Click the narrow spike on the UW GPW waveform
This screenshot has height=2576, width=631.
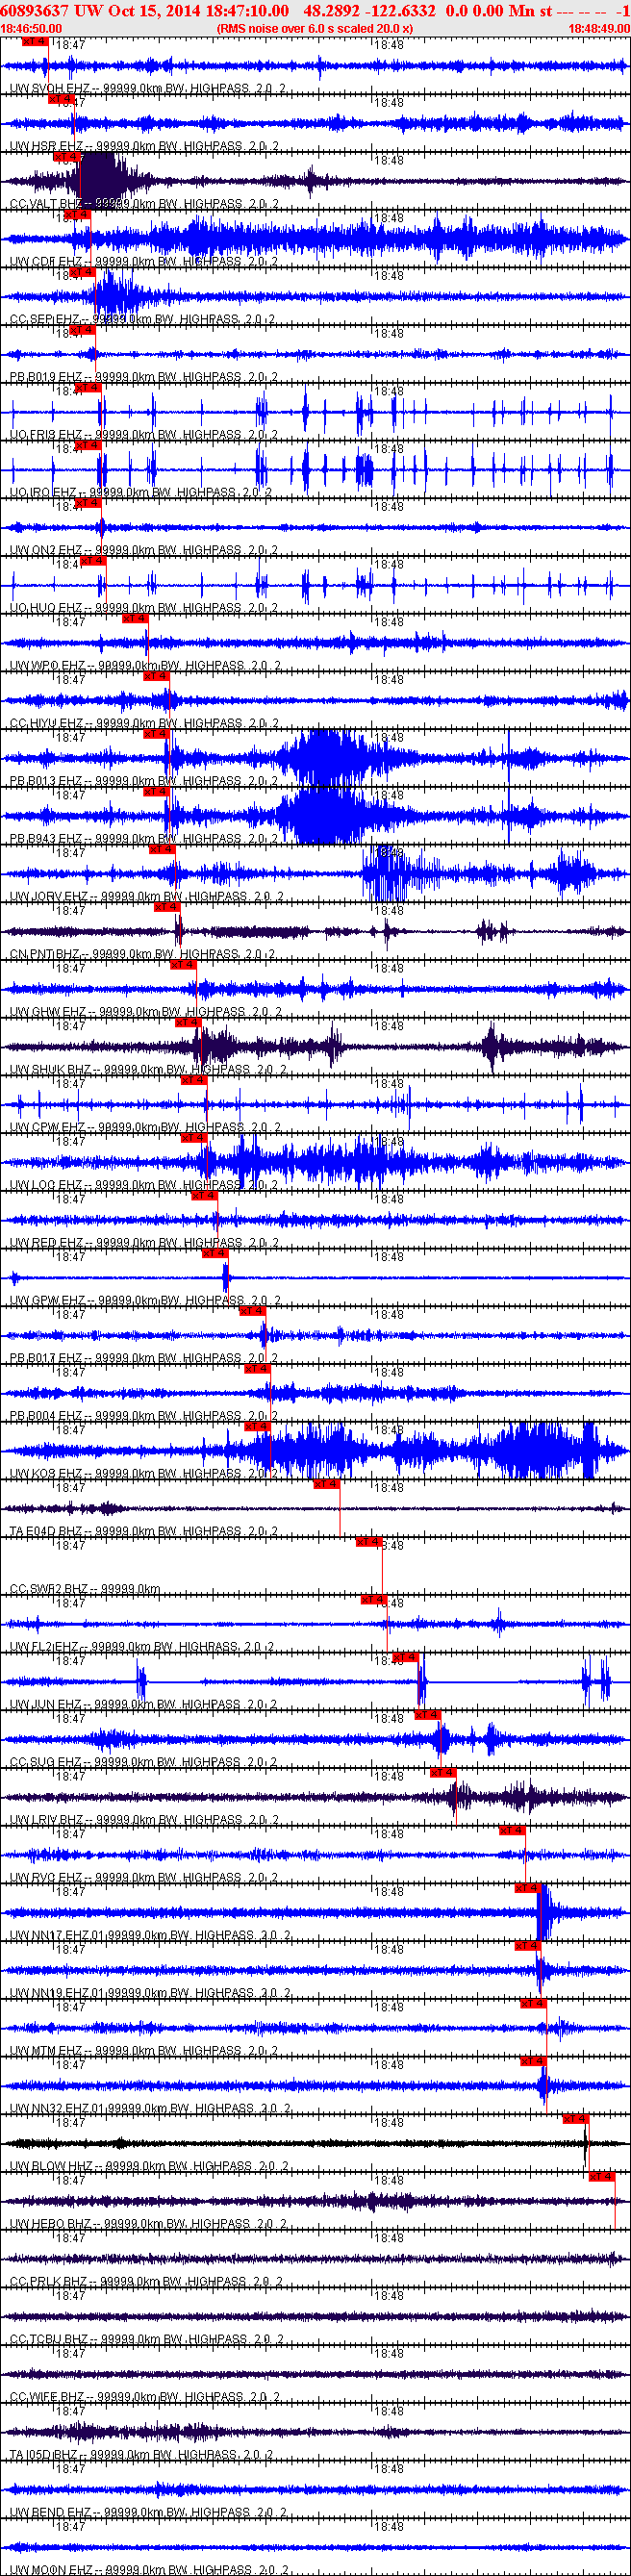(x=226, y=1277)
